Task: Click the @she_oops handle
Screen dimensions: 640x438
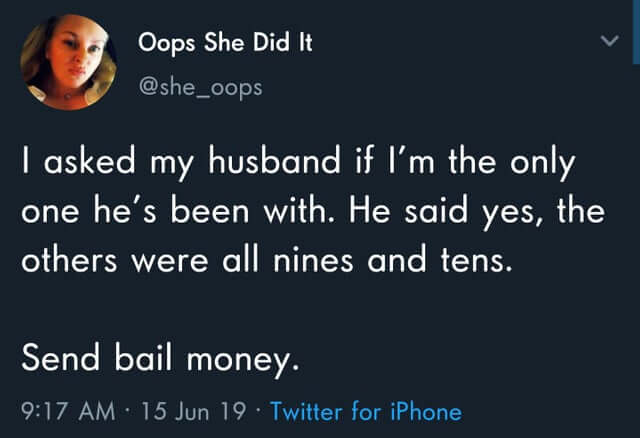Action: pos(199,87)
